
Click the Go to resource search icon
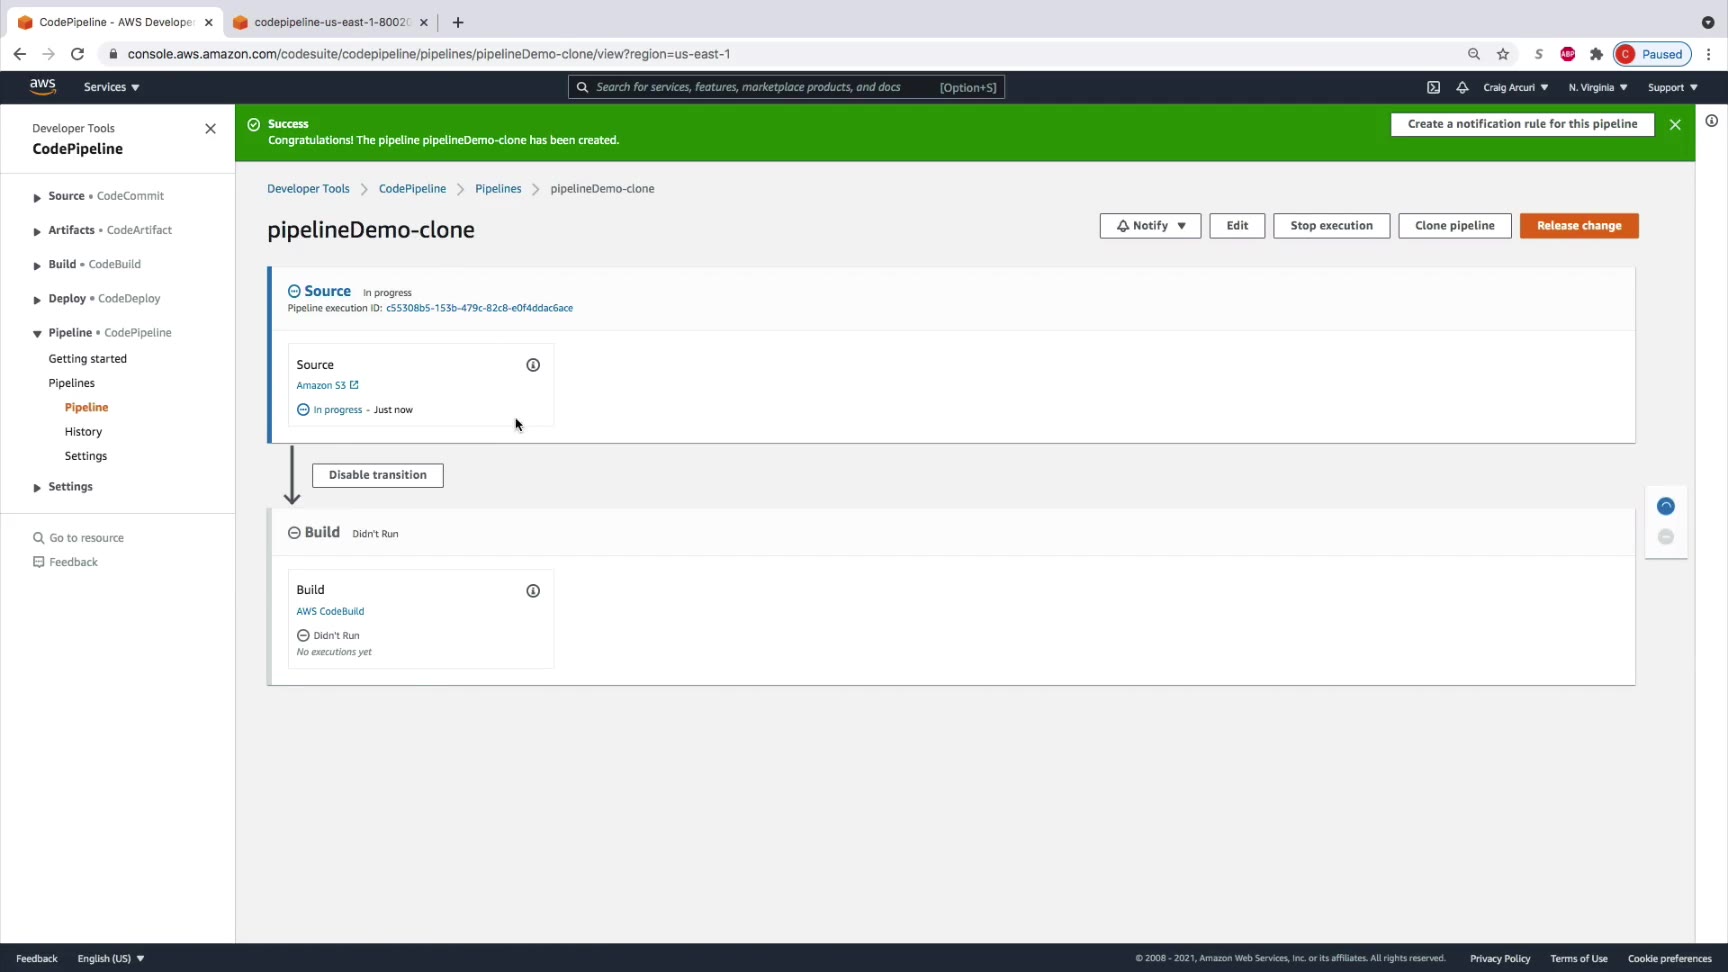(39, 538)
